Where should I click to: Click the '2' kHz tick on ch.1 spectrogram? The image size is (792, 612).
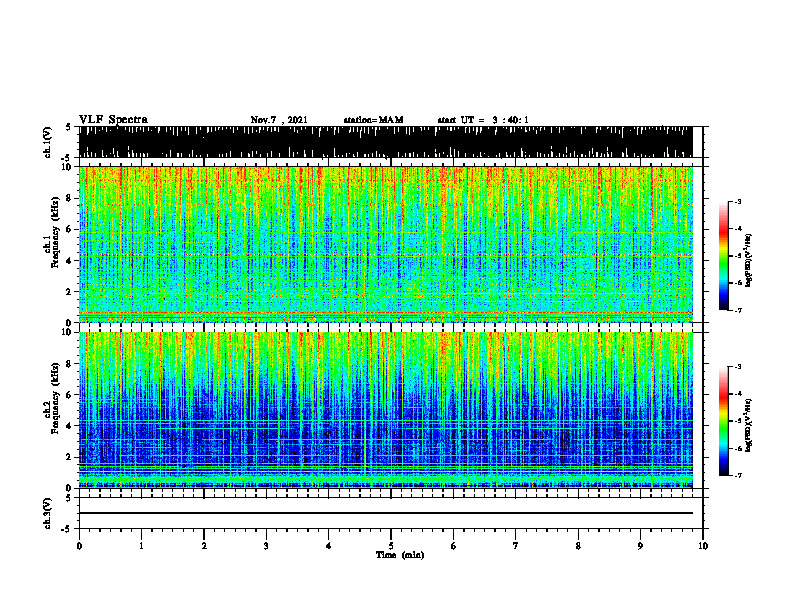70,292
